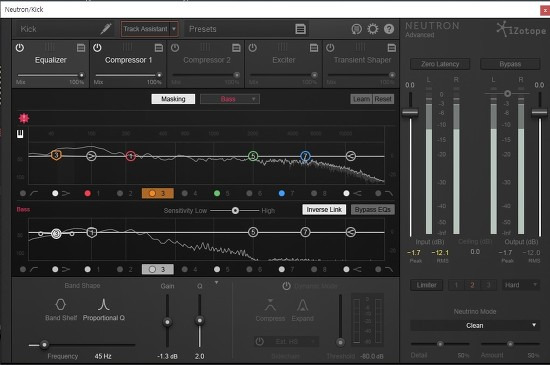Click the Bypass button
The image size is (550, 365).
(510, 64)
